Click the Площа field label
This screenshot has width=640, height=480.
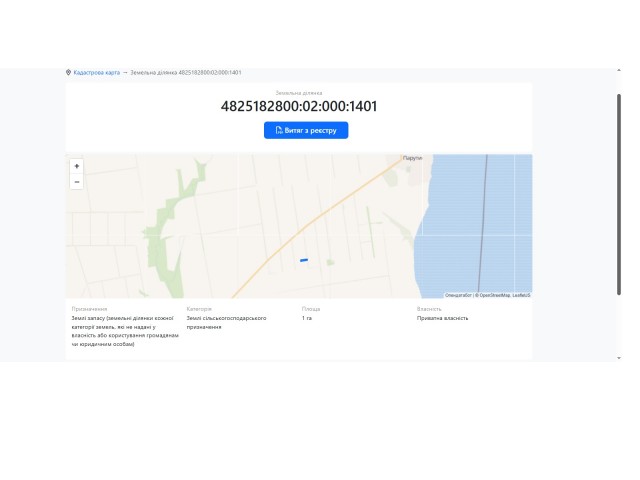click(311, 309)
